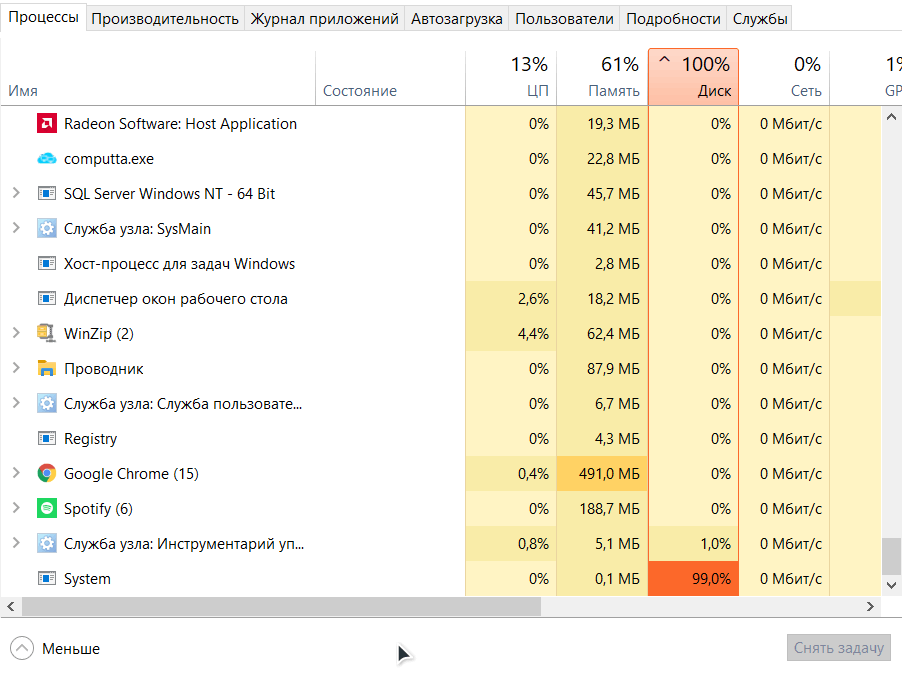Screen dimensions: 902x678
Task: Expand the Google Chrome process group
Action: 16,474
